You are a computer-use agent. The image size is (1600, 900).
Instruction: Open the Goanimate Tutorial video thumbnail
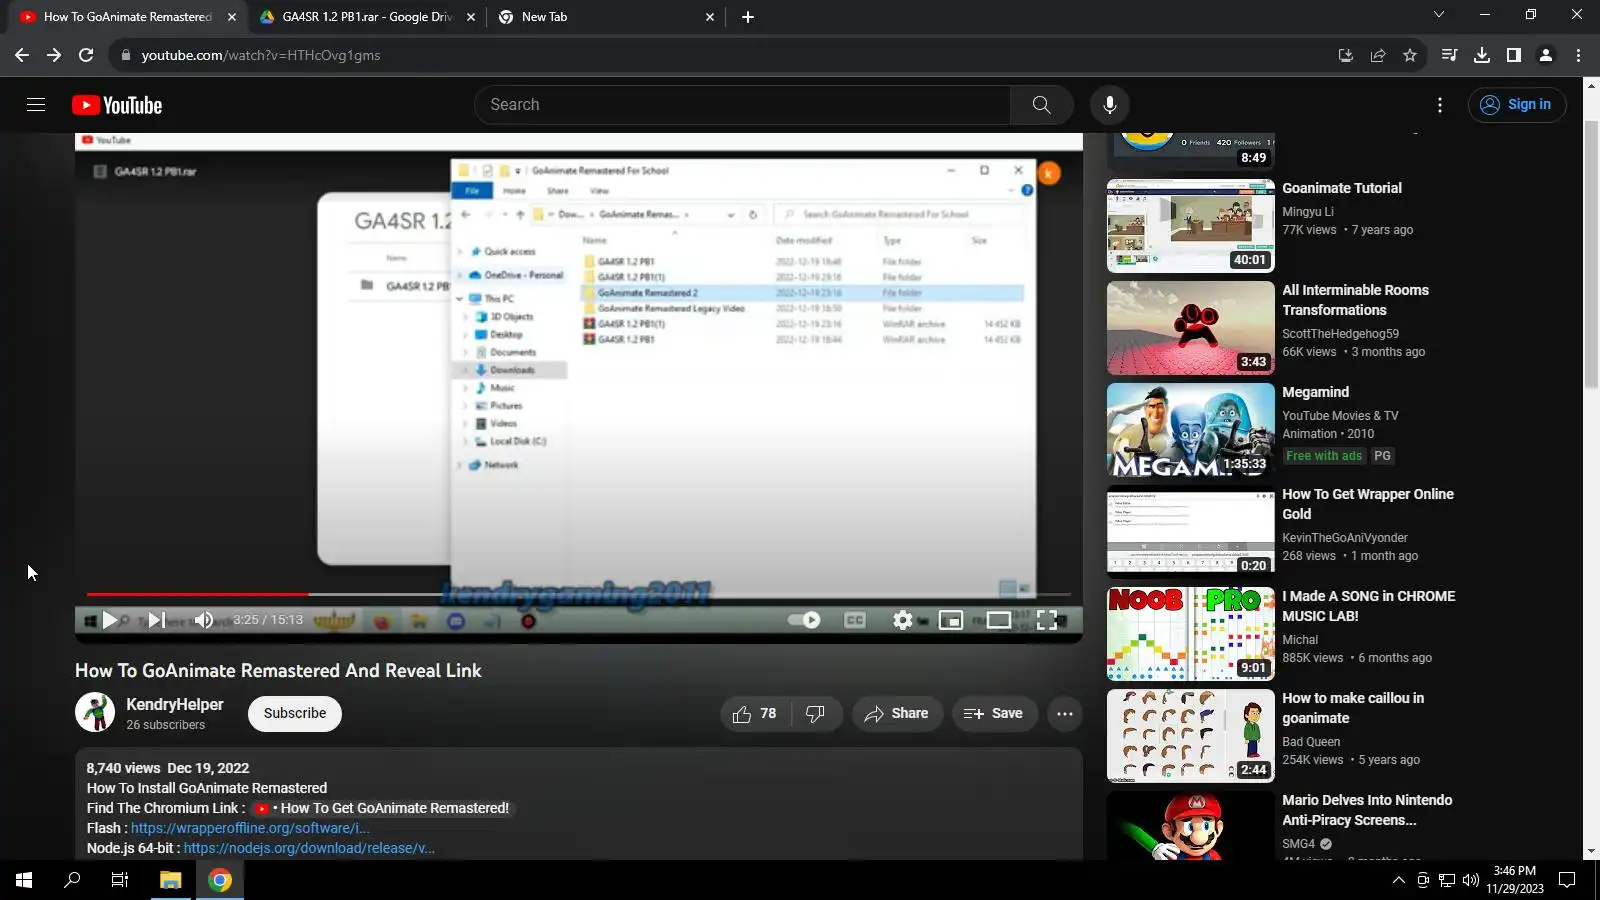1191,226
